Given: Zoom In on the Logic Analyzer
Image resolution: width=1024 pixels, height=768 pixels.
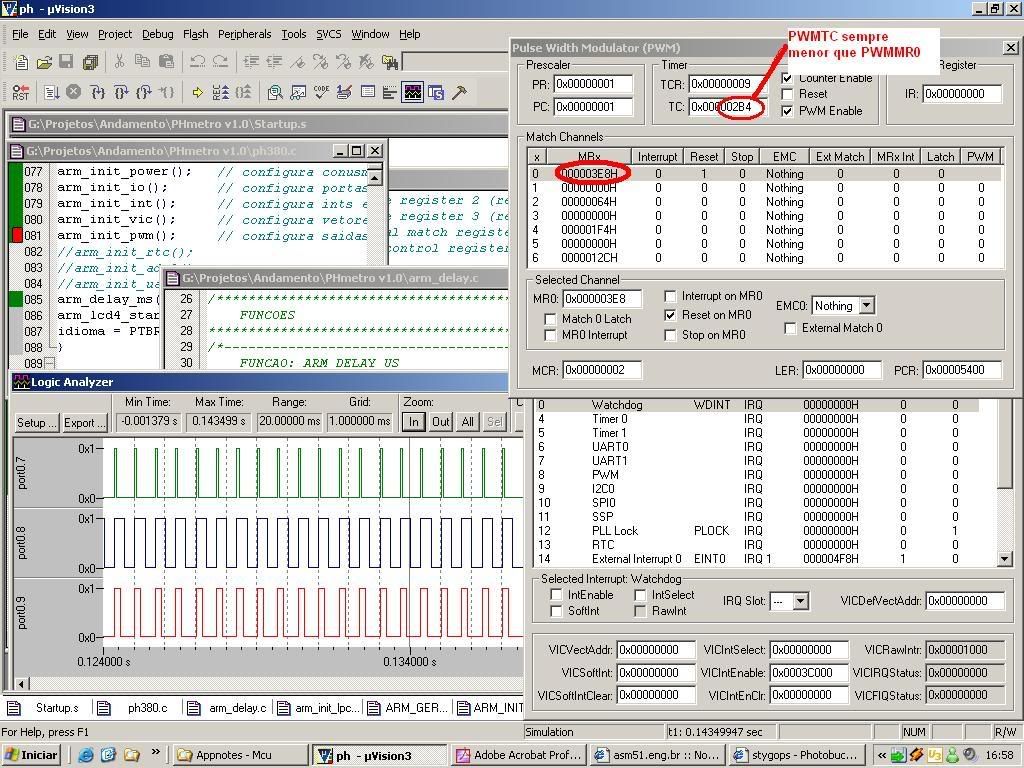Looking at the screenshot, I should click(x=413, y=422).
